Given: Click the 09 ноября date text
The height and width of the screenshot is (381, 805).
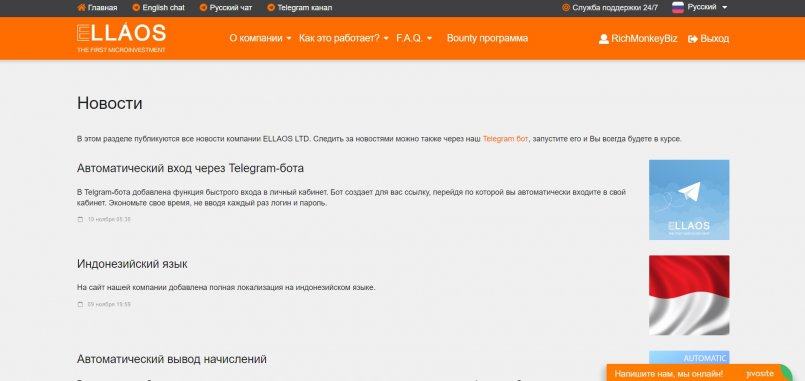Looking at the screenshot, I should click(x=109, y=304).
